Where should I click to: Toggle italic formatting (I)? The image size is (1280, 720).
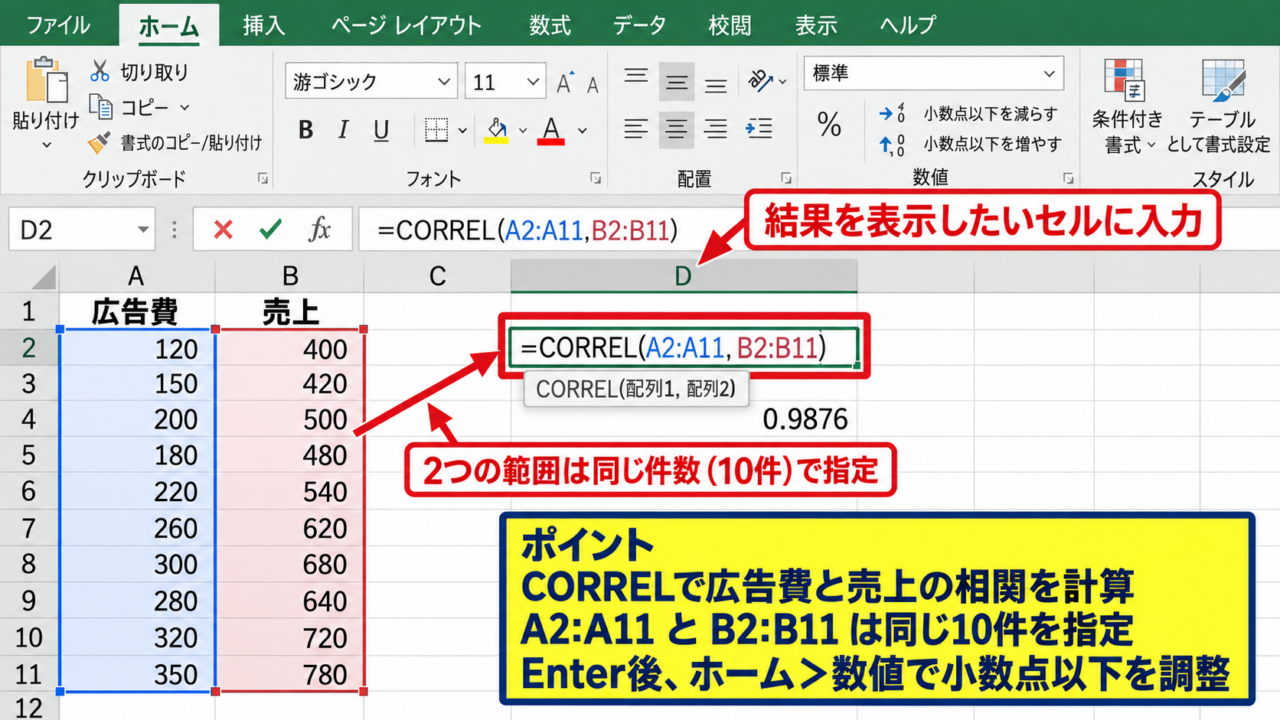[343, 130]
